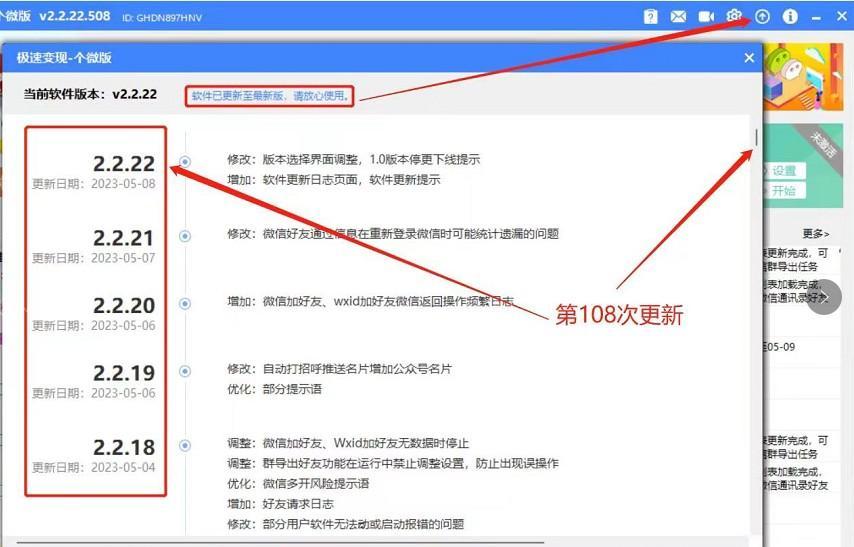
Task: Click the Wxid加好友无数据时停止 changelog line
Action: (x=348, y=443)
